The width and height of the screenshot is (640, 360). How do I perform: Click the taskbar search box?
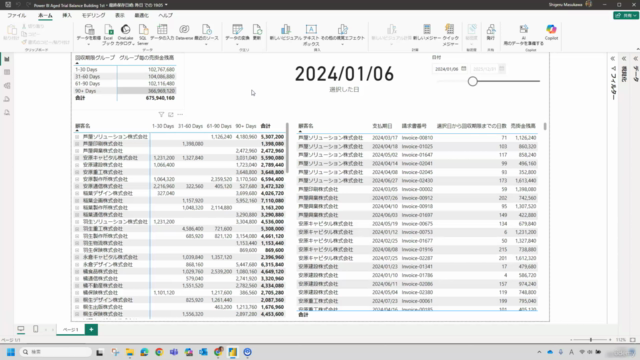[x=56, y=352]
